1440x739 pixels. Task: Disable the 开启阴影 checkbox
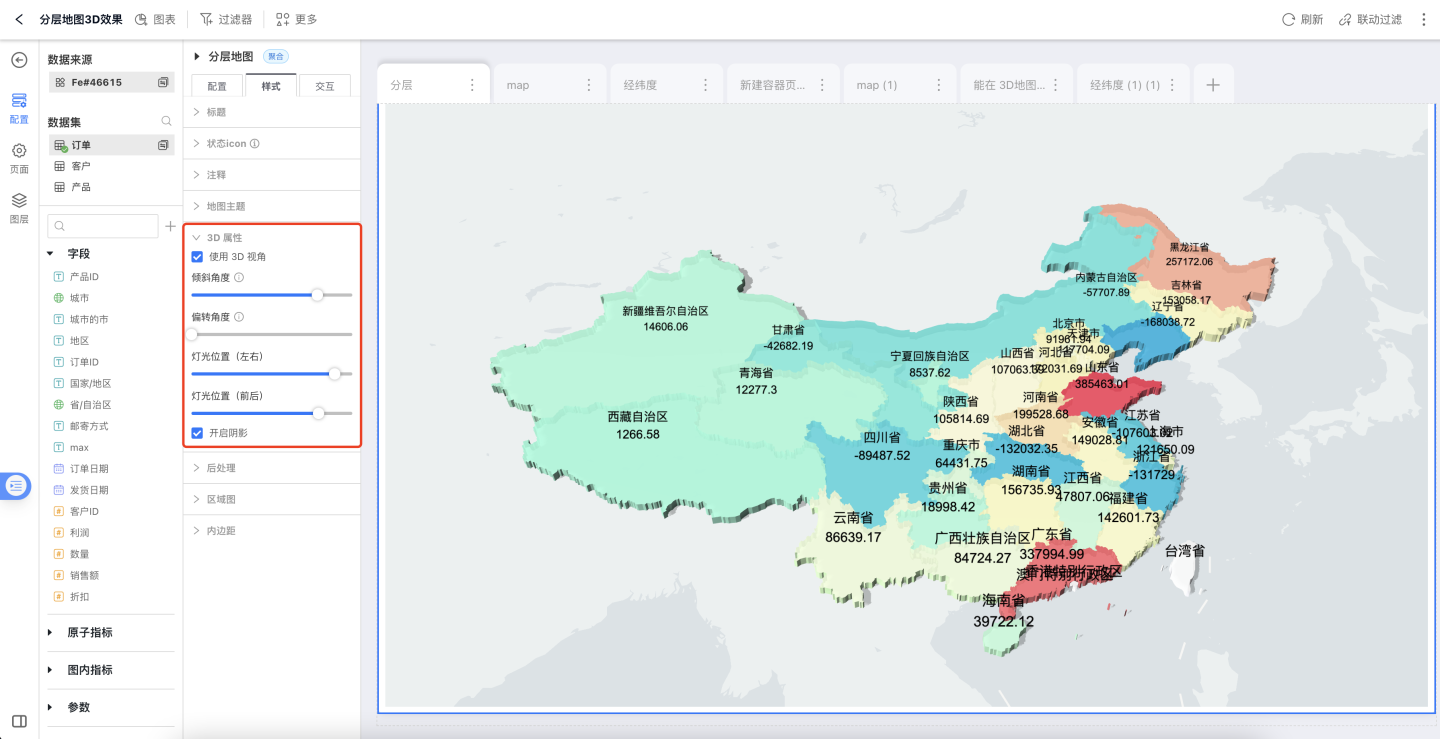point(197,433)
